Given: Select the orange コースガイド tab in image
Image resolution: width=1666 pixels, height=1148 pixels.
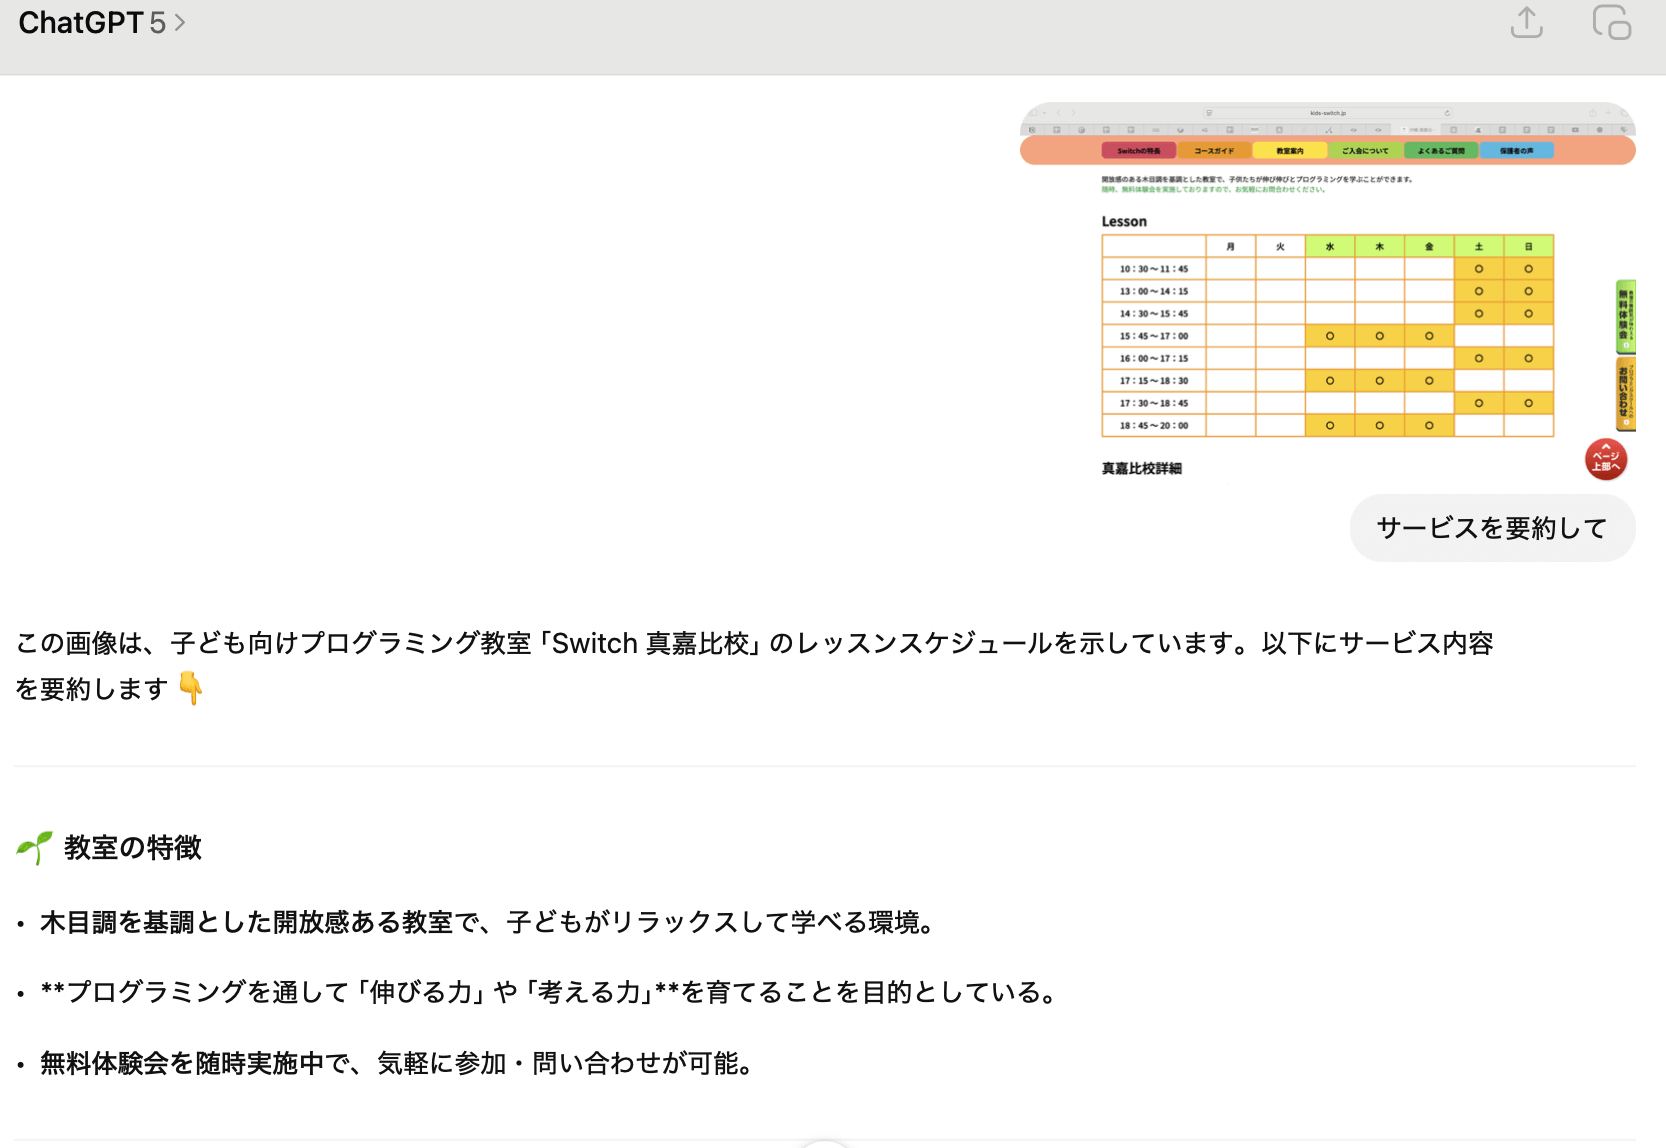Looking at the screenshot, I should click(1214, 151).
